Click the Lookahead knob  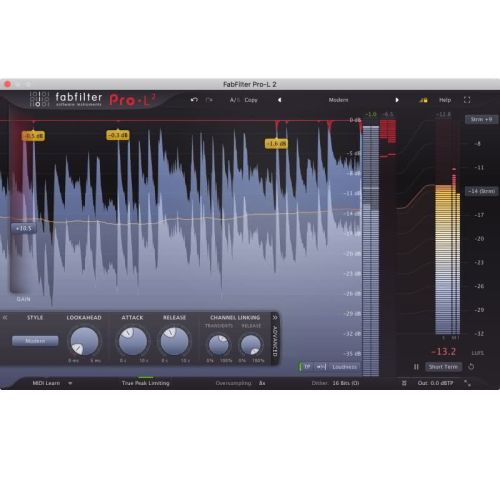click(84, 341)
